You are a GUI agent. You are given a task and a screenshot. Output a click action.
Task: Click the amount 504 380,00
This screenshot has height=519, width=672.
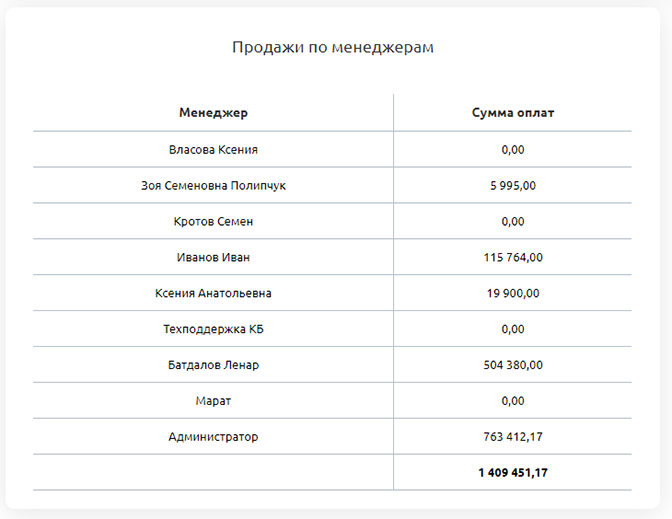pyautogui.click(x=512, y=365)
